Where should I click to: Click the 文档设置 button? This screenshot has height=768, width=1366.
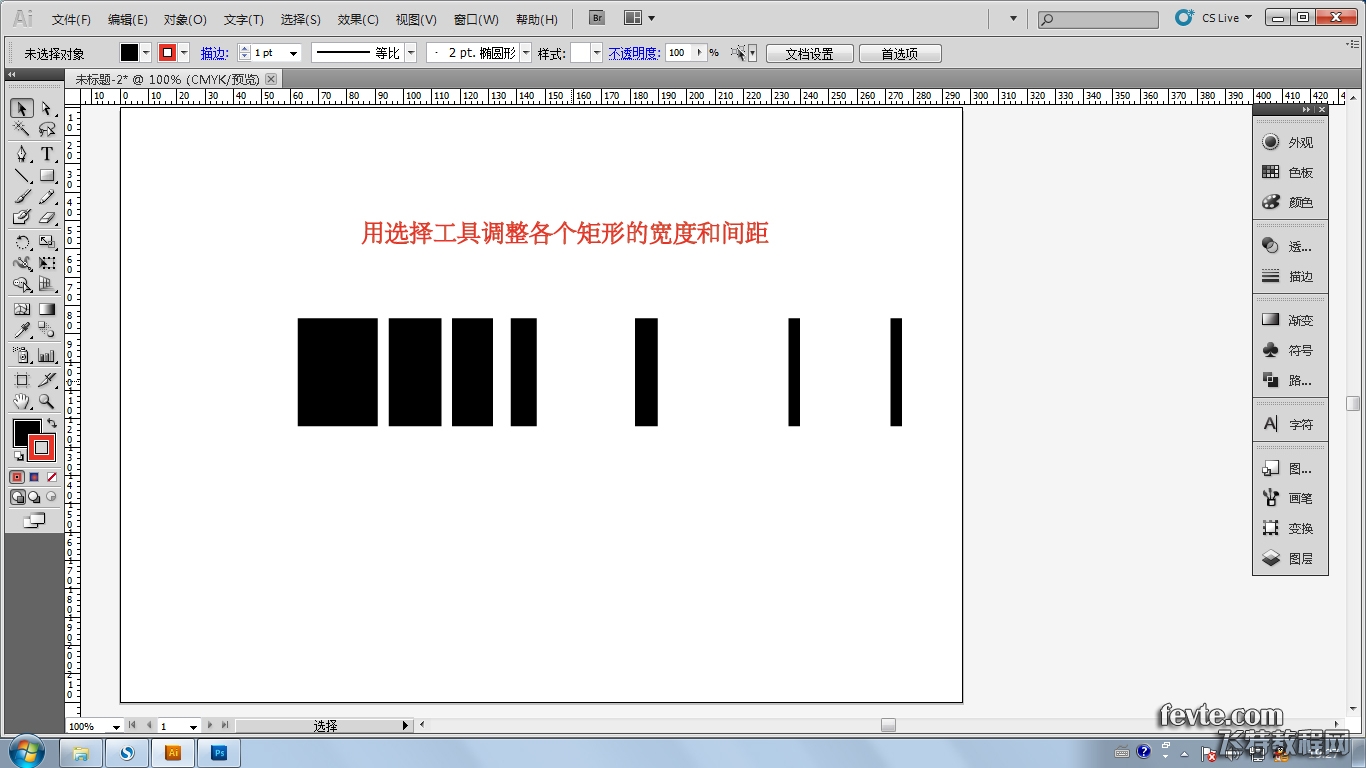tap(810, 54)
